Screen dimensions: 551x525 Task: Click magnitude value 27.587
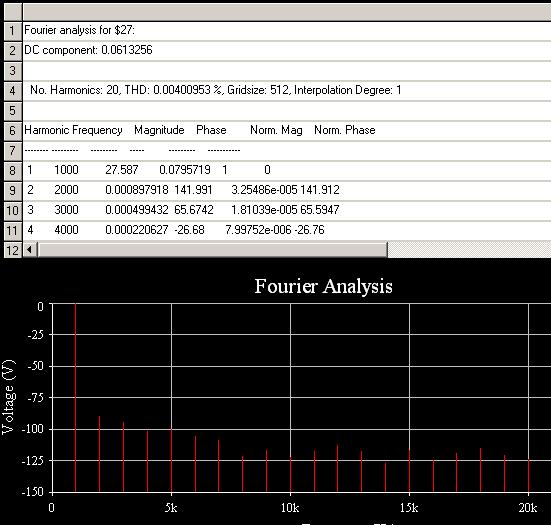122,170
